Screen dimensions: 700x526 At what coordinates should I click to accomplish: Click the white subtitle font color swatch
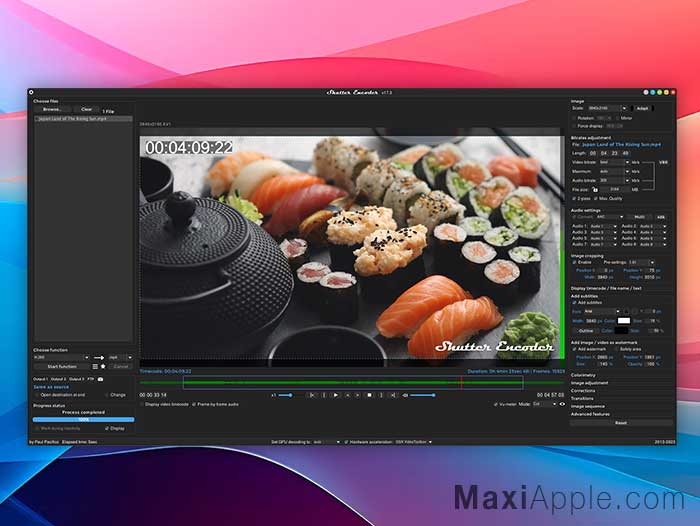point(622,320)
